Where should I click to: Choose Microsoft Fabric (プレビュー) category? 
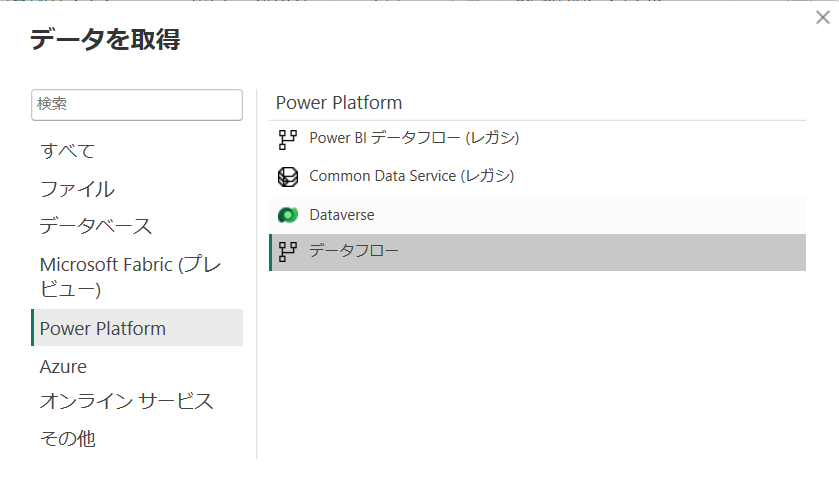[x=130, y=277]
